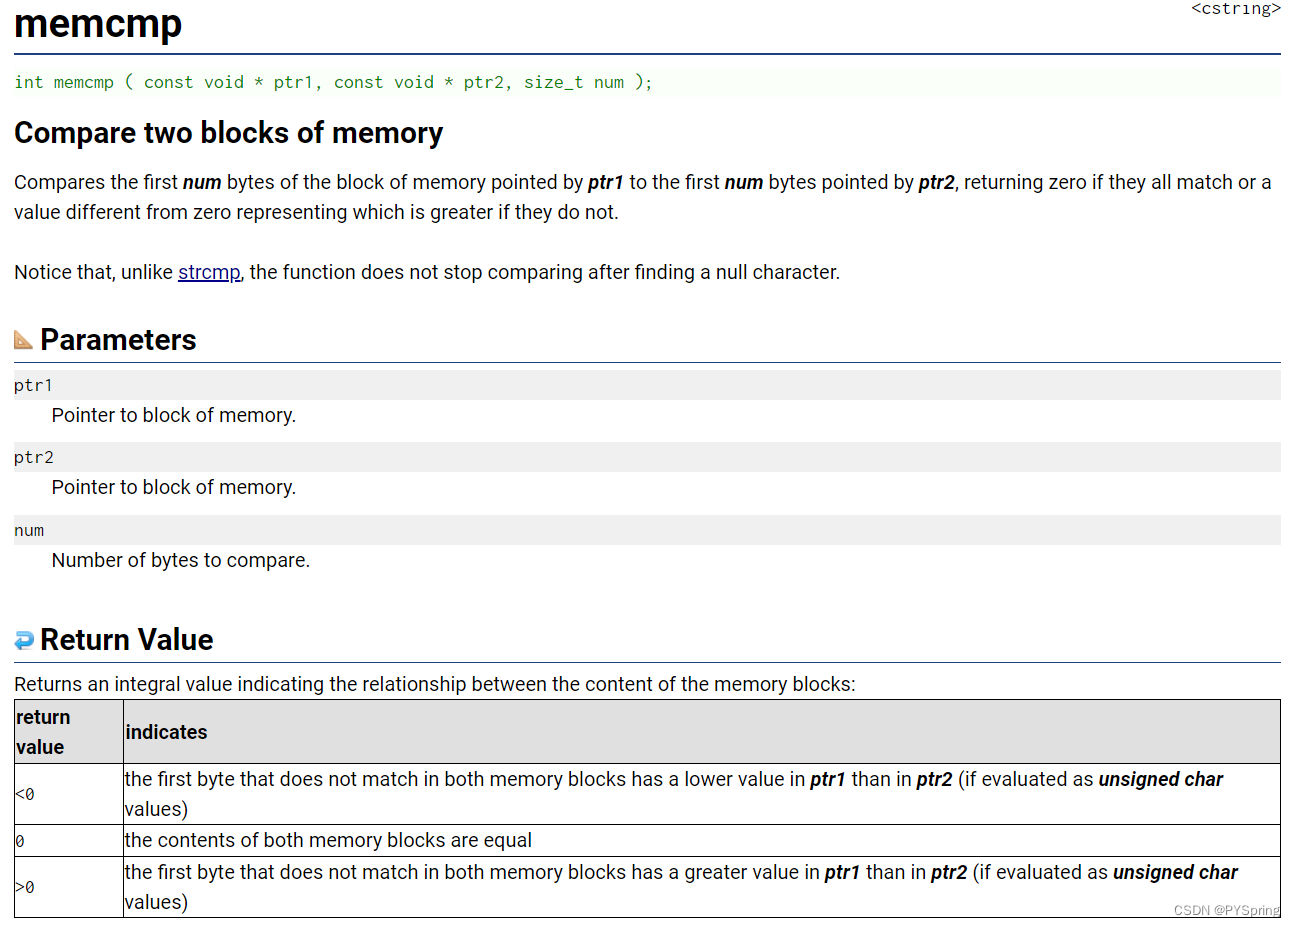Click the <cstring> header label
This screenshot has width=1295, height=927.
[1236, 9]
